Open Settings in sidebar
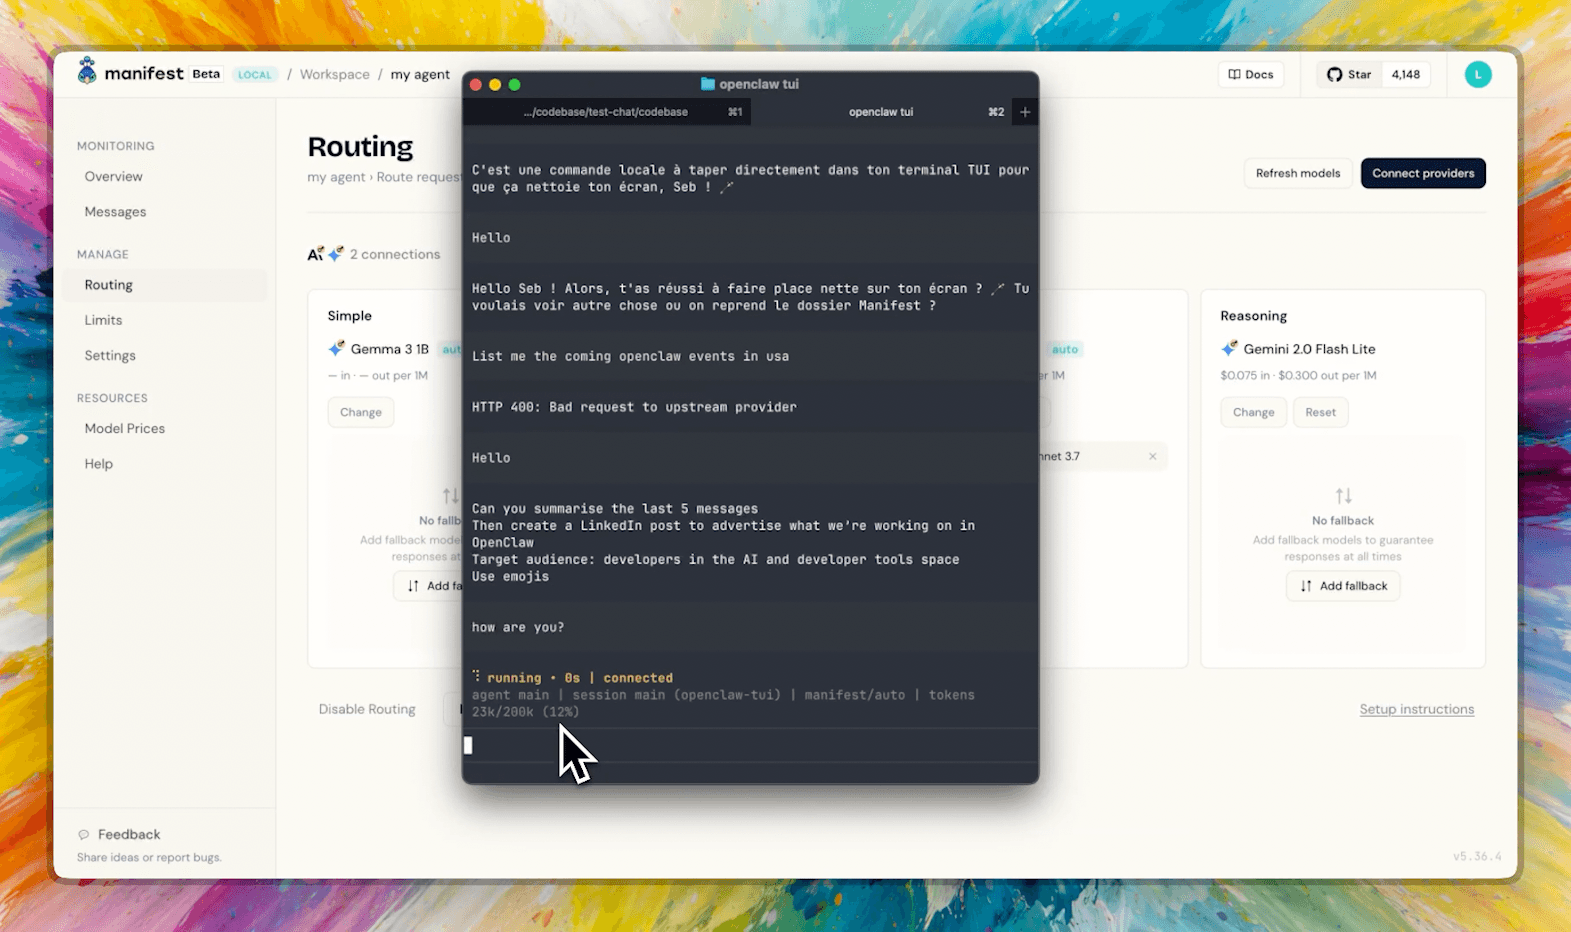Image resolution: width=1571 pixels, height=932 pixels. click(110, 355)
